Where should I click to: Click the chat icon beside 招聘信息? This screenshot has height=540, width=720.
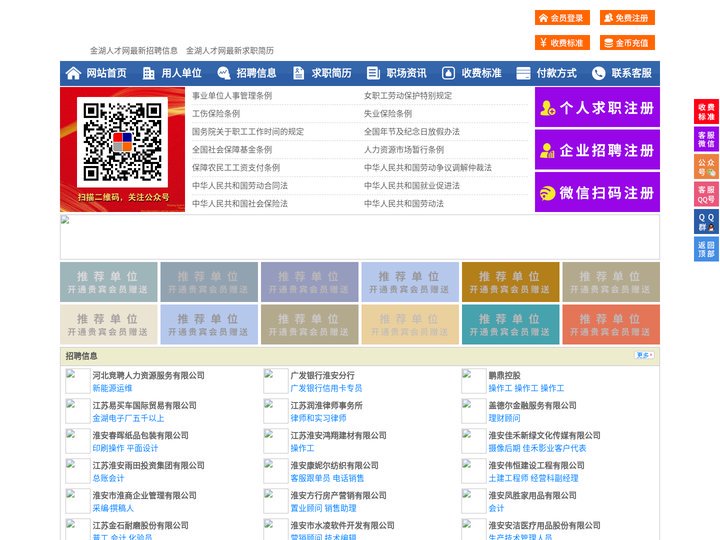224,73
